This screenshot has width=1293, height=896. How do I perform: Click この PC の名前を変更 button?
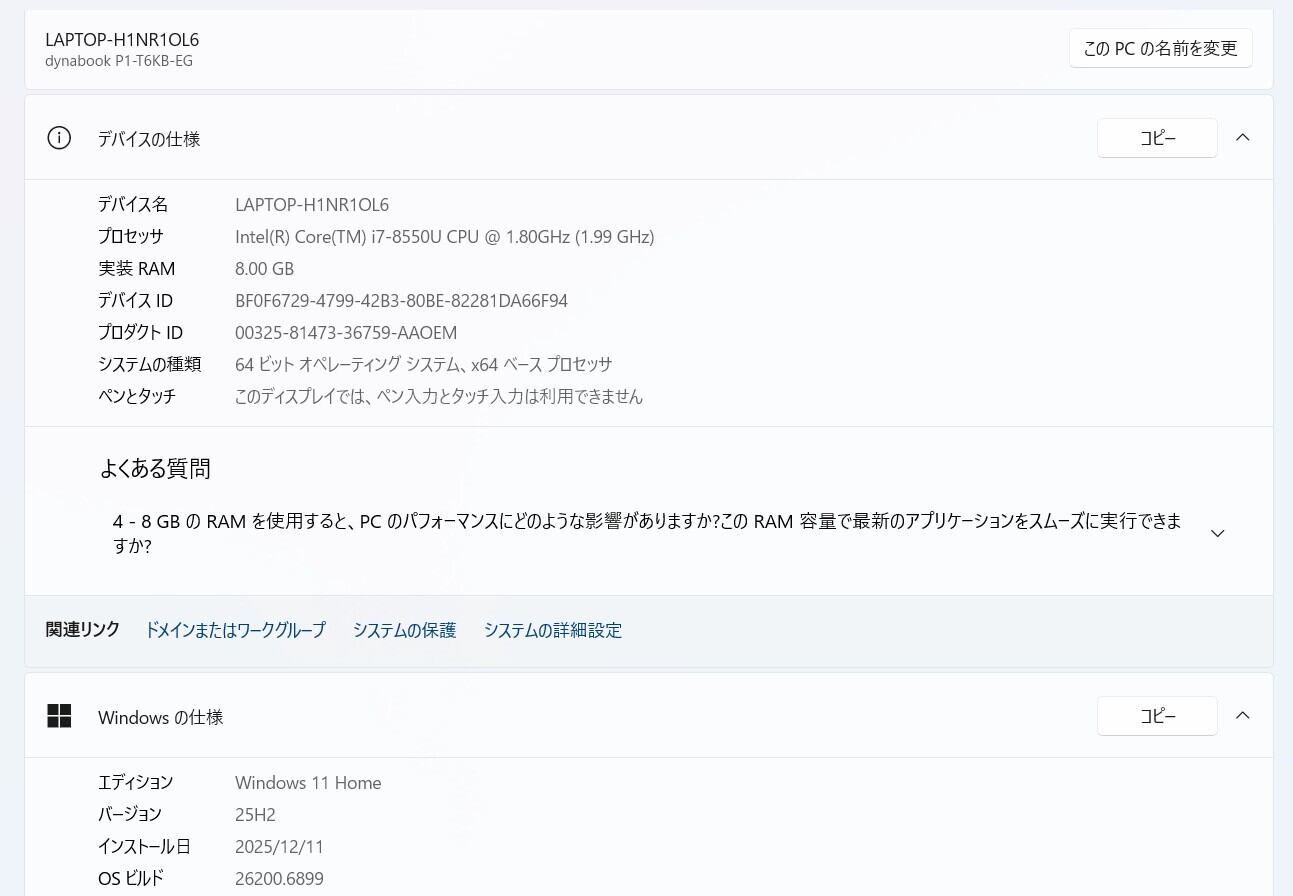click(1160, 48)
